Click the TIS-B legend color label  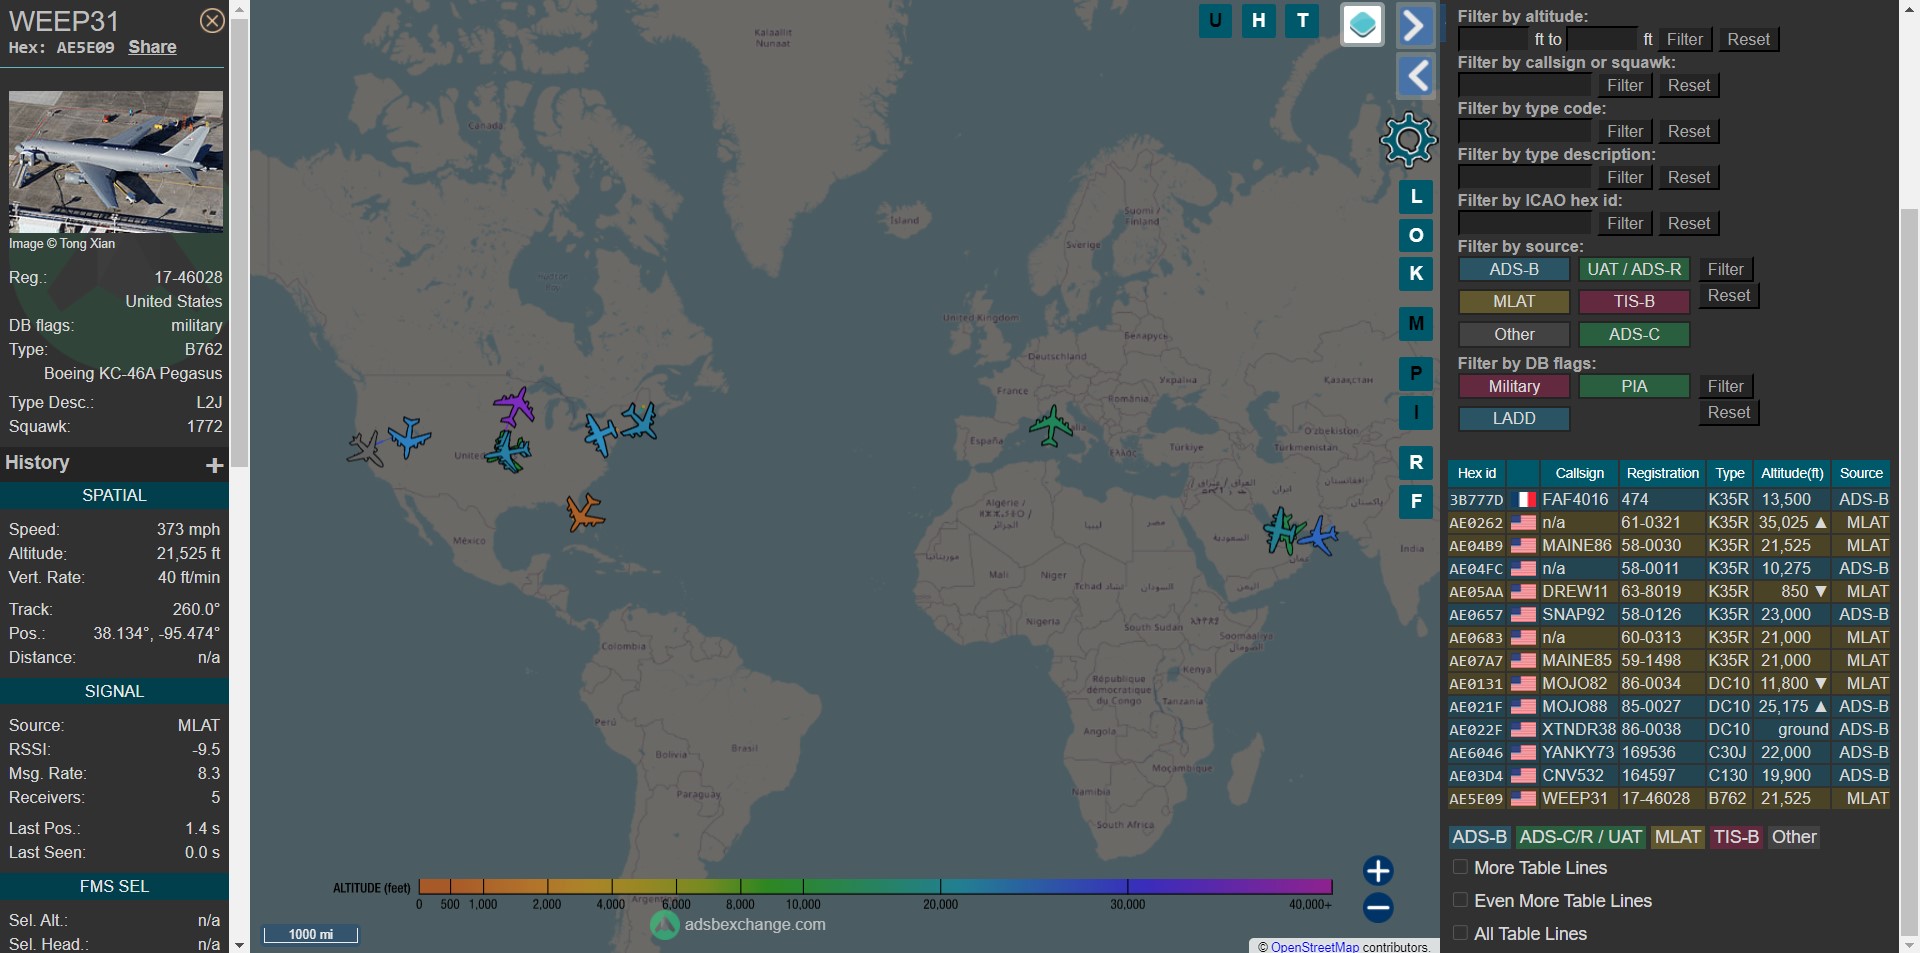click(1736, 837)
